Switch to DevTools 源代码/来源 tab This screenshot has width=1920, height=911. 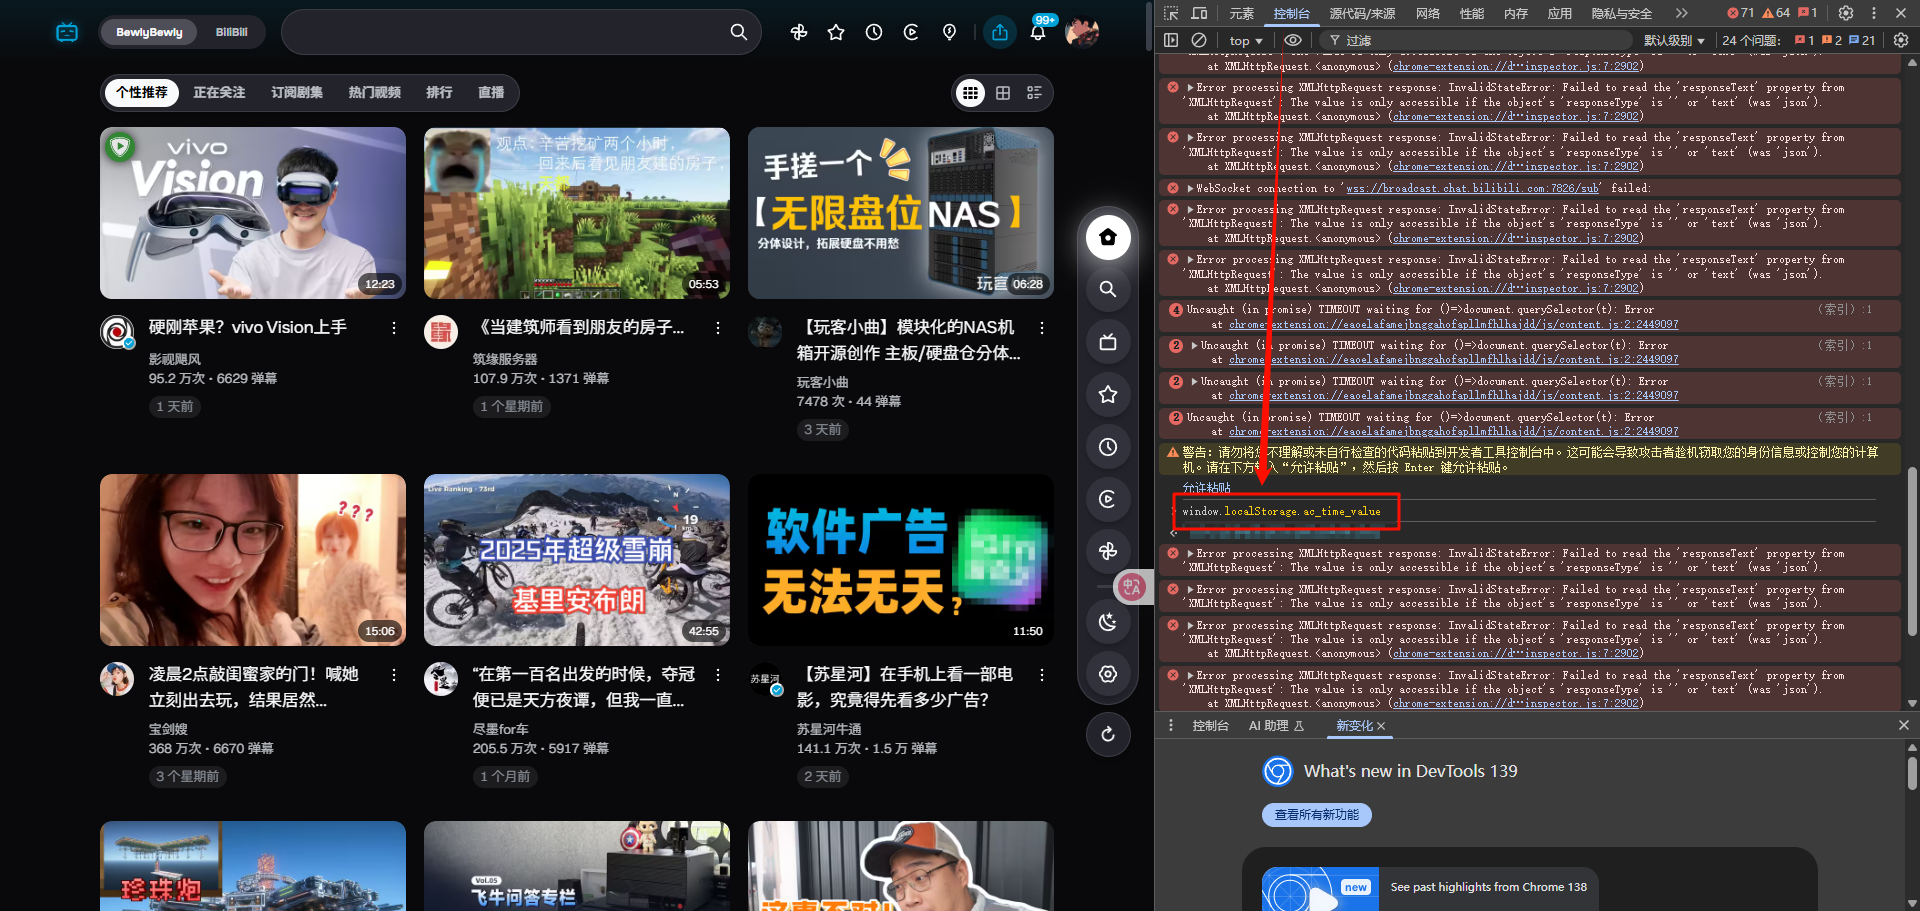1362,13
